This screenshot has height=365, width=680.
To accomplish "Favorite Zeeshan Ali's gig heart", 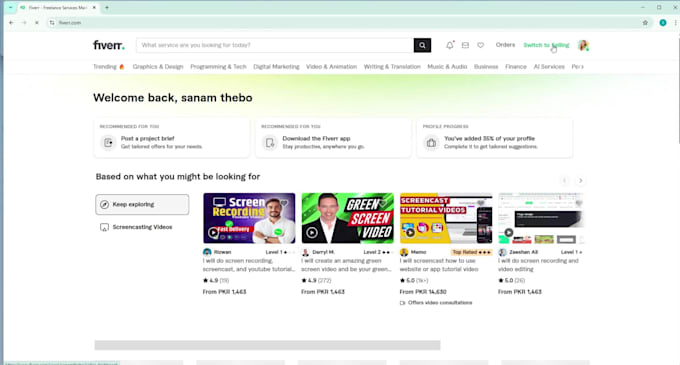I will click(x=579, y=202).
